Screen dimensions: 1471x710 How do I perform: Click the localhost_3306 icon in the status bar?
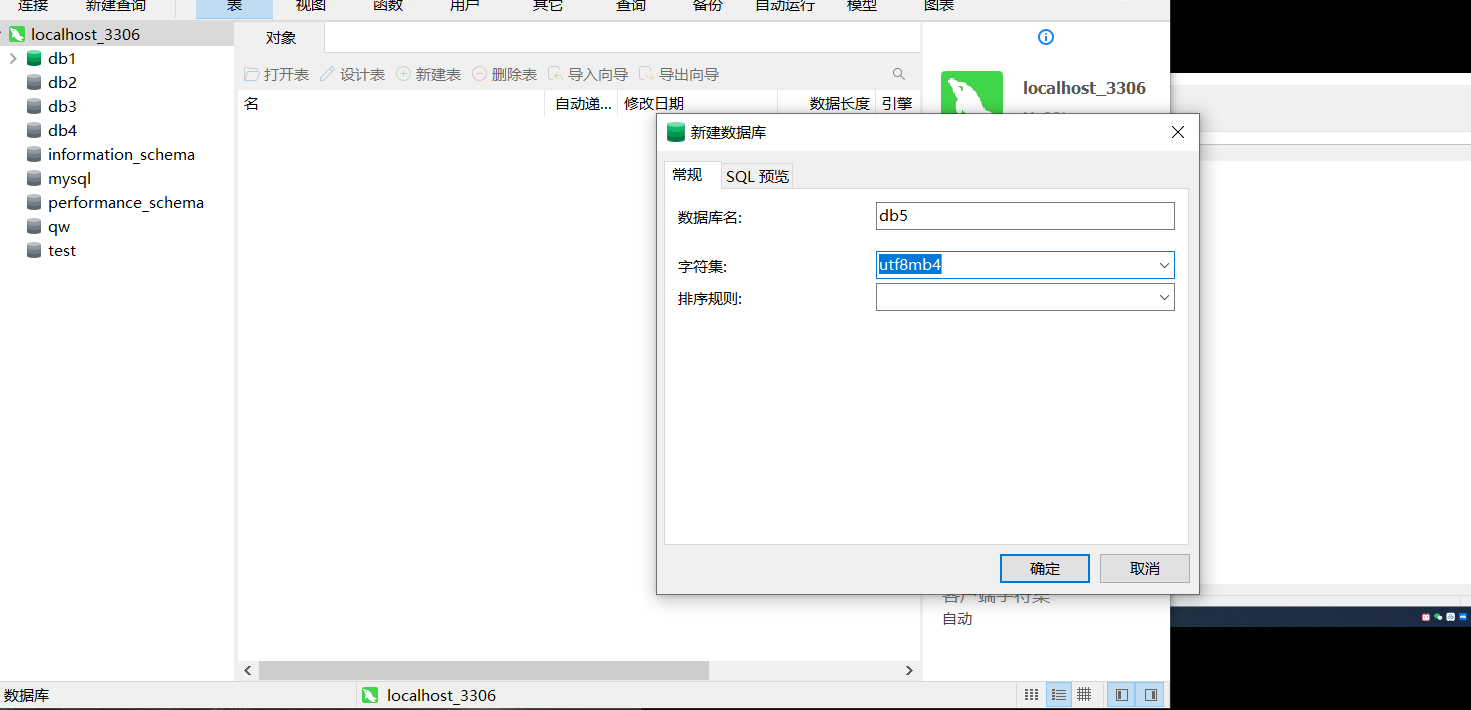click(370, 695)
